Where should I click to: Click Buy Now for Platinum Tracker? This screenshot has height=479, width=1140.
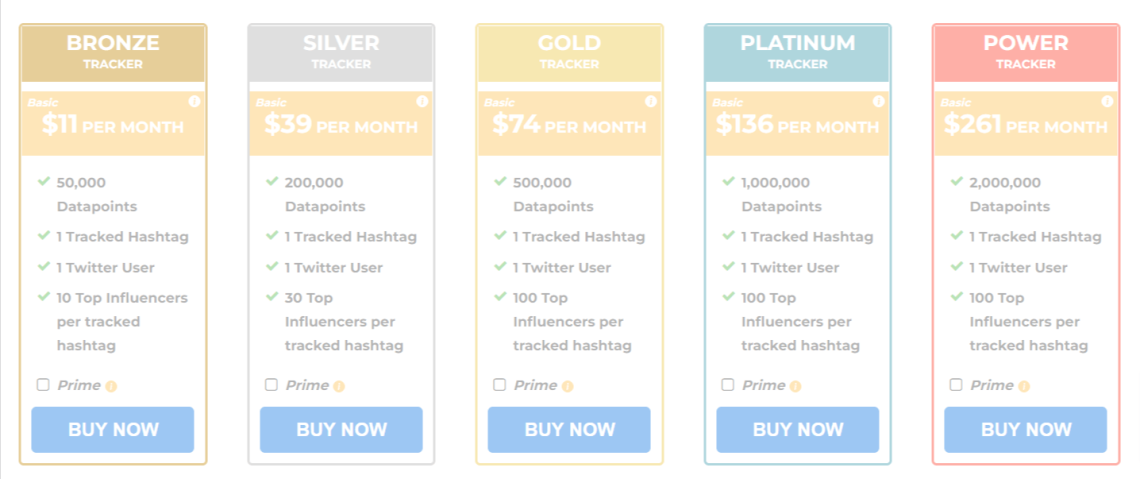pos(797,430)
